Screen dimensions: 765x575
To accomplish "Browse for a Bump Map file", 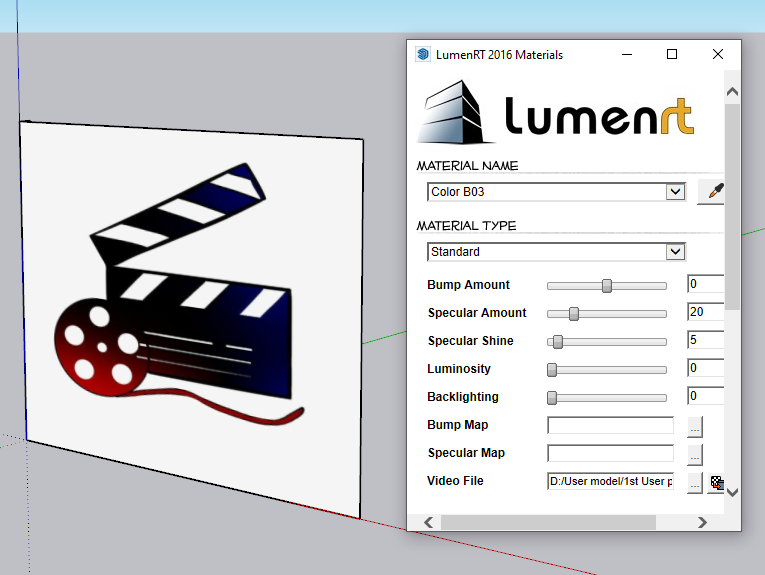I will pyautogui.click(x=695, y=426).
